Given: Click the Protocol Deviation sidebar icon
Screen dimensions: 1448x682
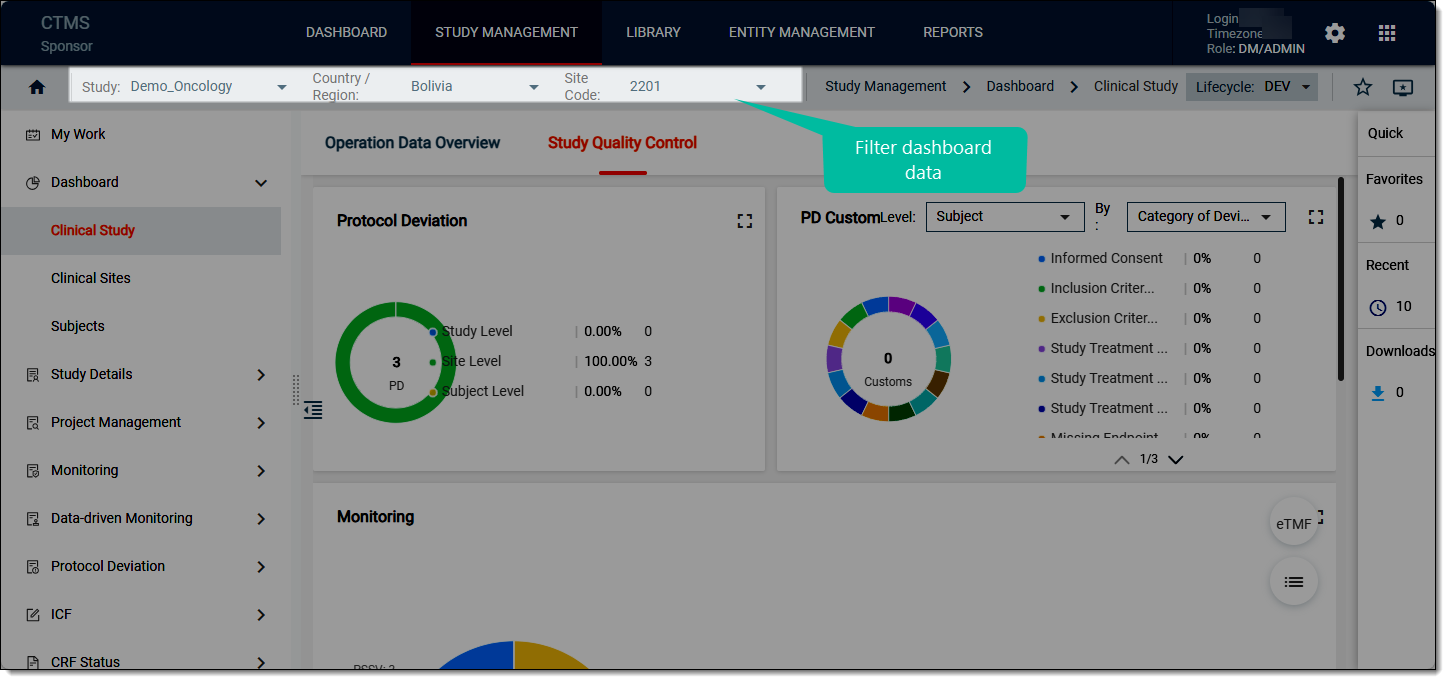Looking at the screenshot, I should (33, 567).
